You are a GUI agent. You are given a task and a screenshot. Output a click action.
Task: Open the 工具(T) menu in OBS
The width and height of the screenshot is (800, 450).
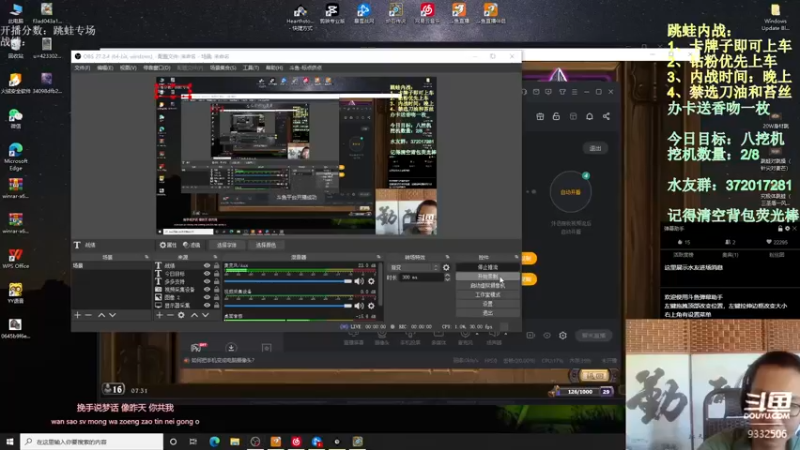(x=251, y=68)
